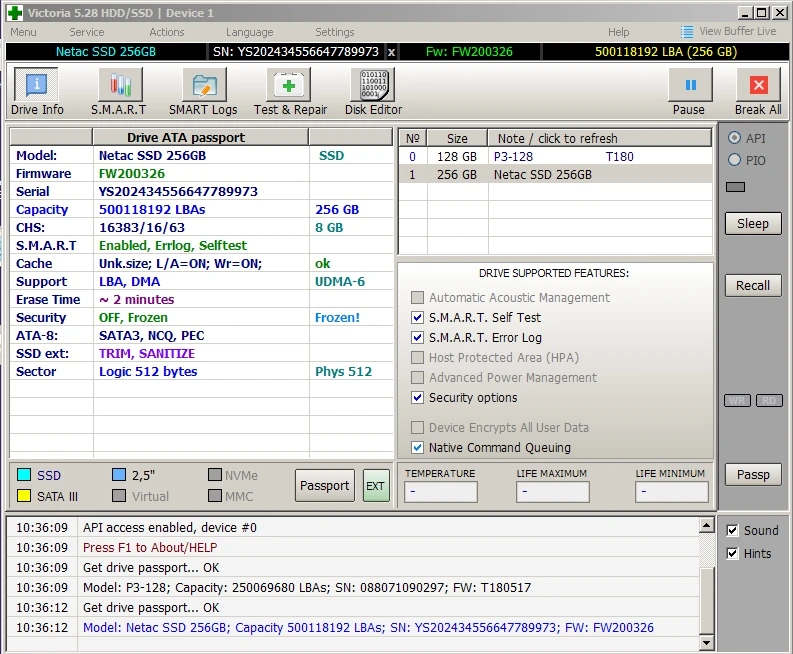Toggle S.M.A.R.T. Self Test checkbox
Screen dimensions: 793x654
tap(417, 317)
